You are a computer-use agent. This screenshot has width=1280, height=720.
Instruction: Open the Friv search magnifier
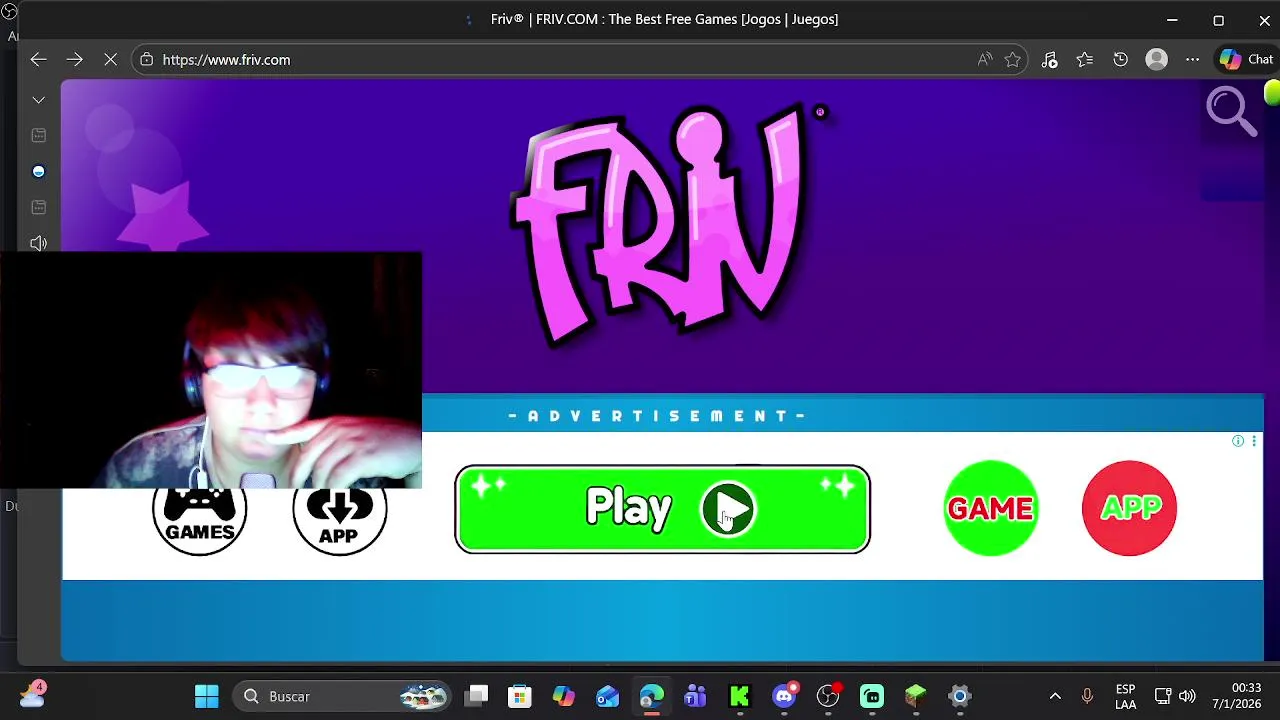(x=1231, y=111)
